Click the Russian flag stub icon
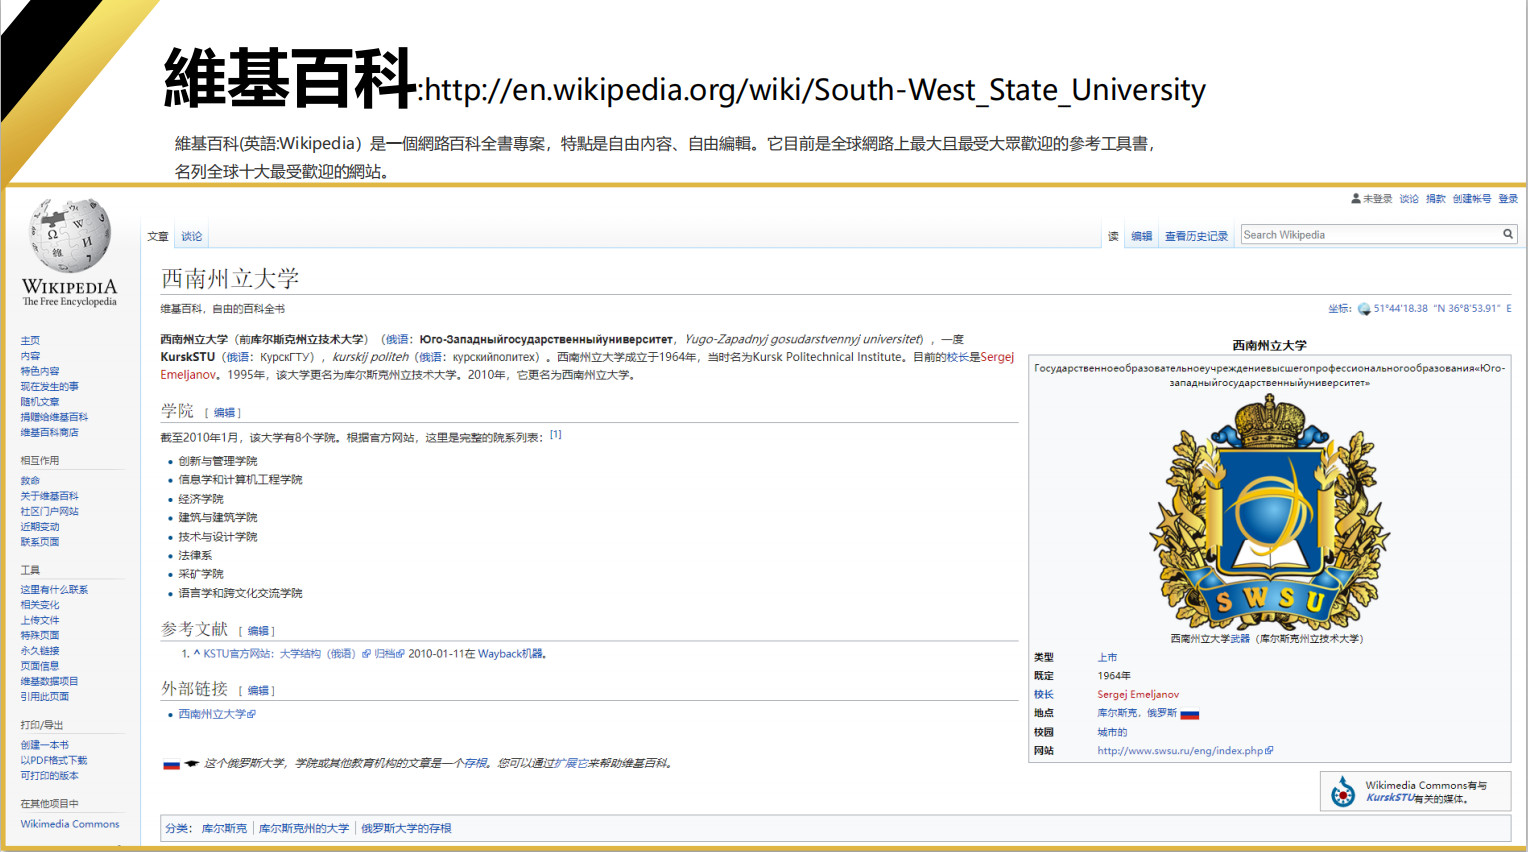 point(171,764)
